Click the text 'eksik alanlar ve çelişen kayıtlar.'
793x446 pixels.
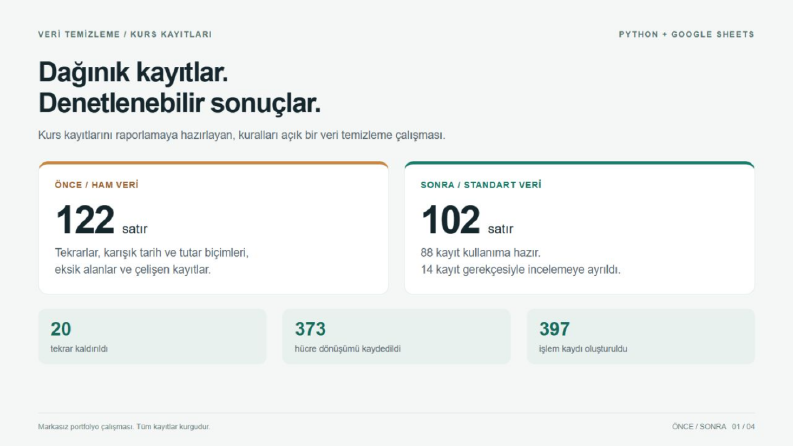tap(133, 270)
